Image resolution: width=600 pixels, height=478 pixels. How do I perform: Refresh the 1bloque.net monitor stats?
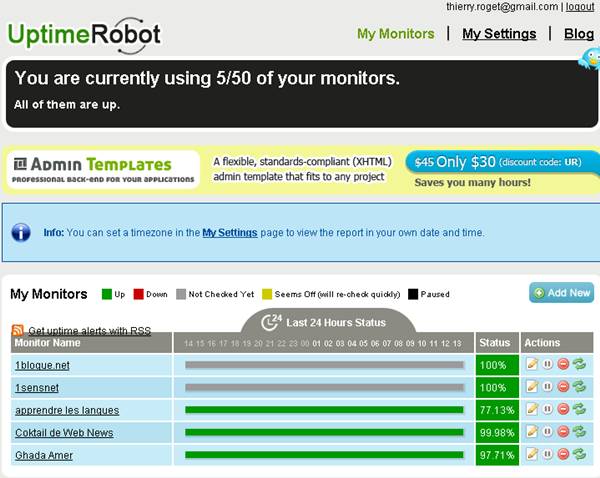(579, 364)
